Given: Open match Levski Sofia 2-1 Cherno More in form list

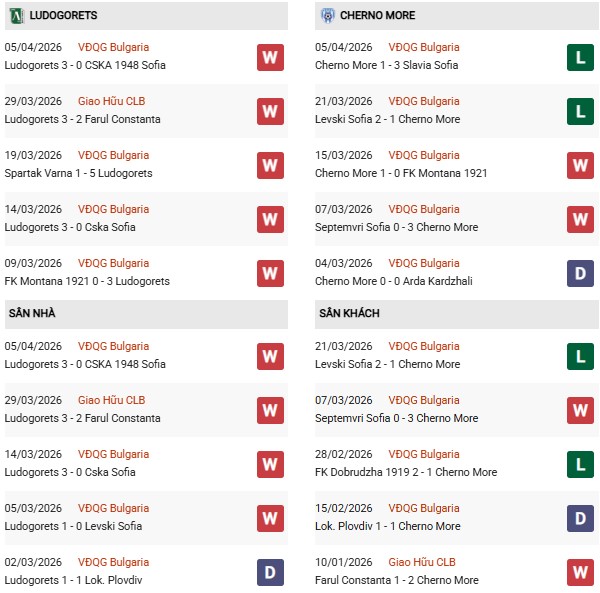Looking at the screenshot, I should (387, 119).
